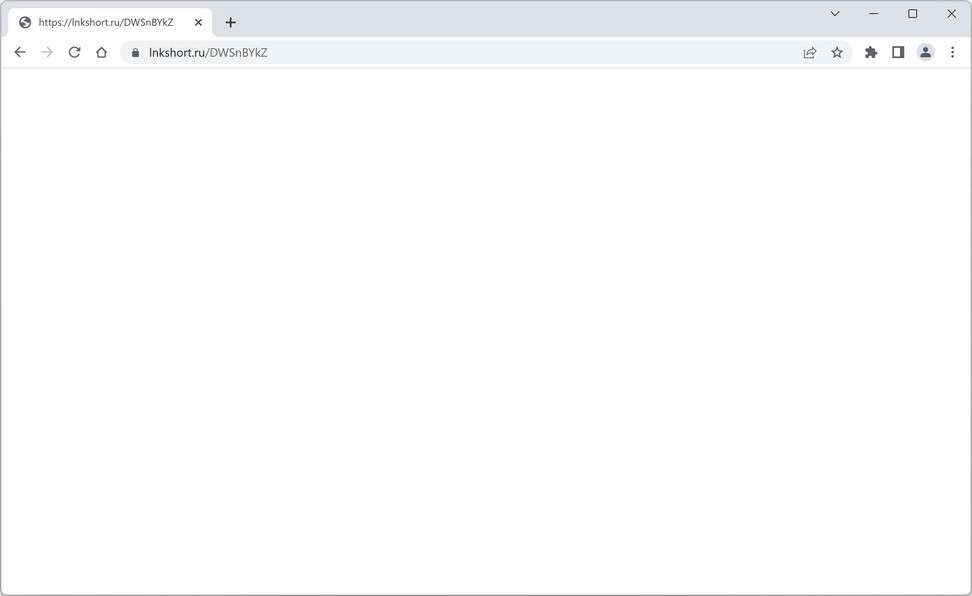Open Chrome three-dot menu

[x=953, y=53]
